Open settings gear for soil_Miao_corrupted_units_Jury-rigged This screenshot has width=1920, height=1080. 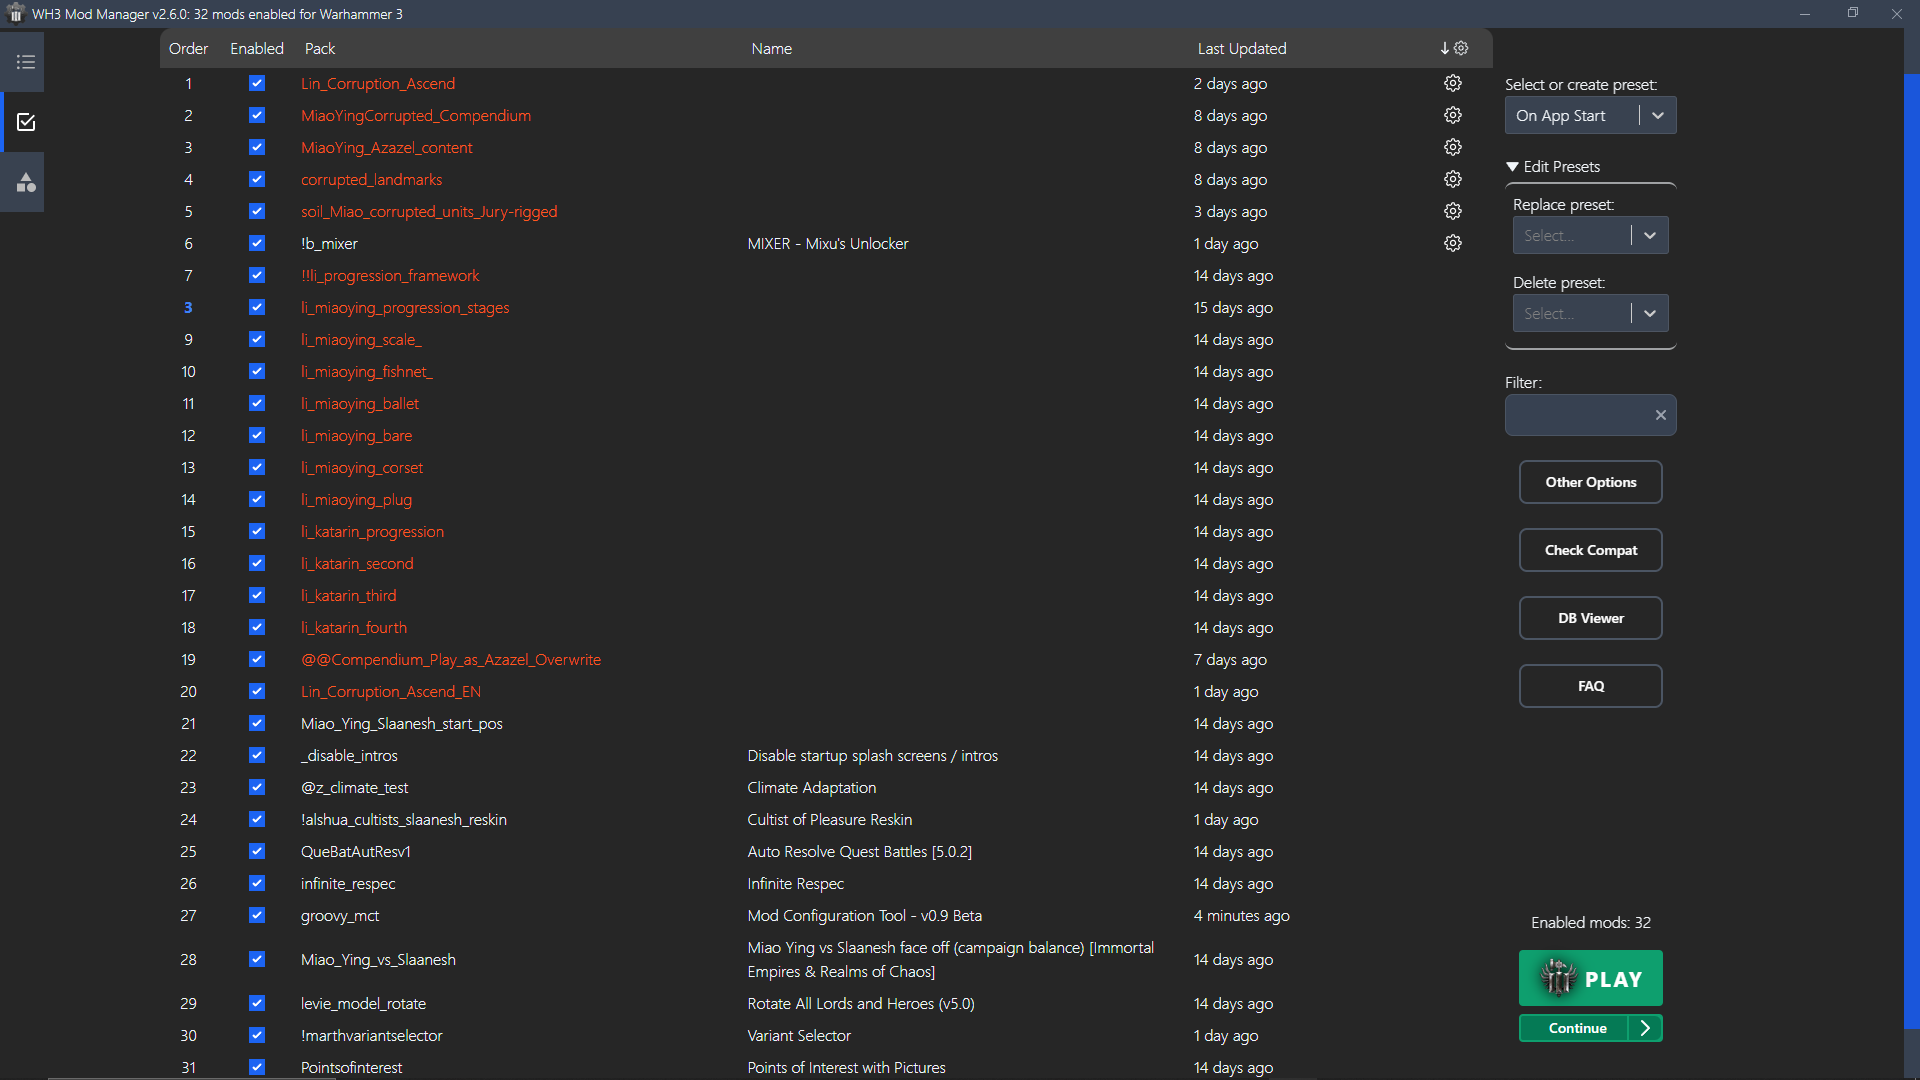[1453, 211]
